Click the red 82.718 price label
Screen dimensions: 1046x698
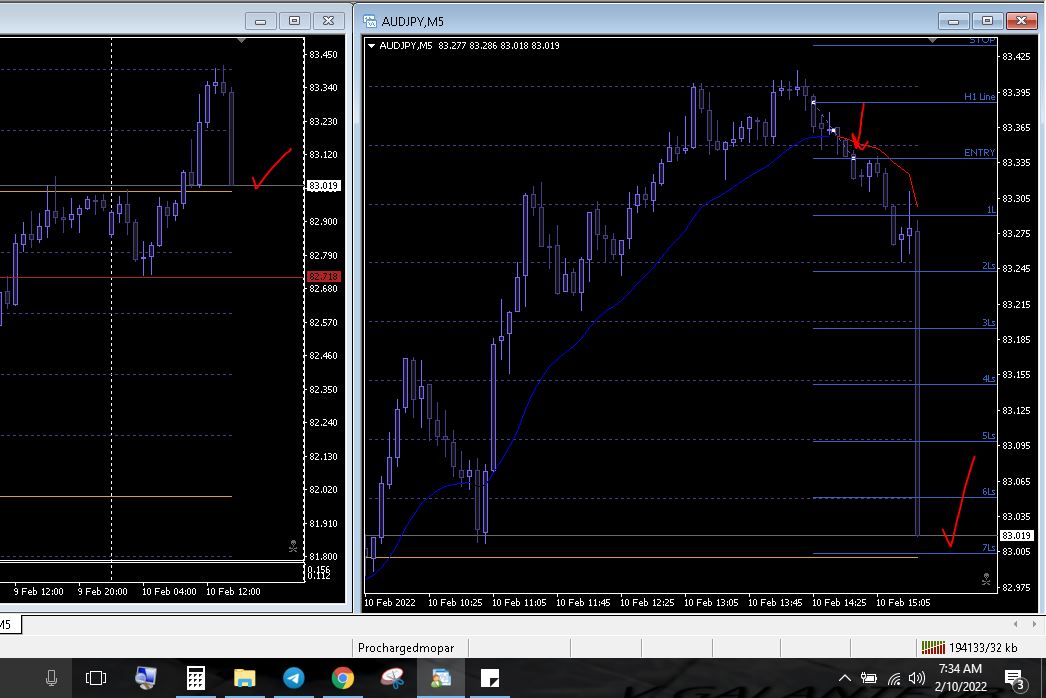(x=323, y=277)
